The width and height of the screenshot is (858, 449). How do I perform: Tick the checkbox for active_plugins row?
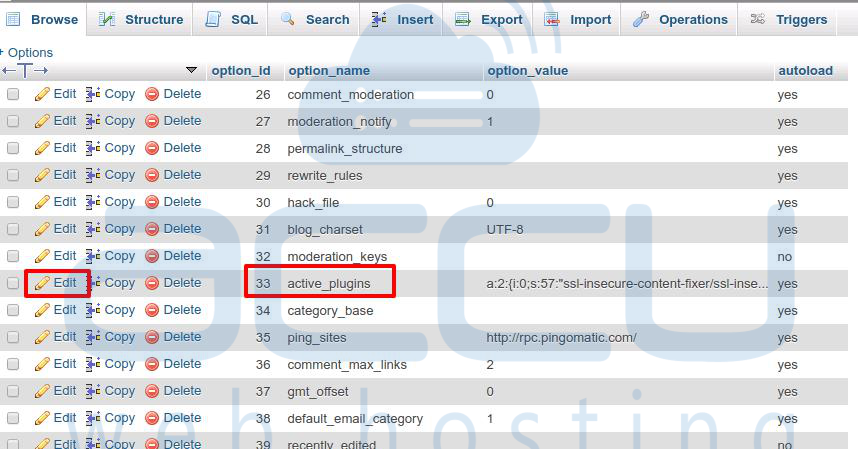13,284
